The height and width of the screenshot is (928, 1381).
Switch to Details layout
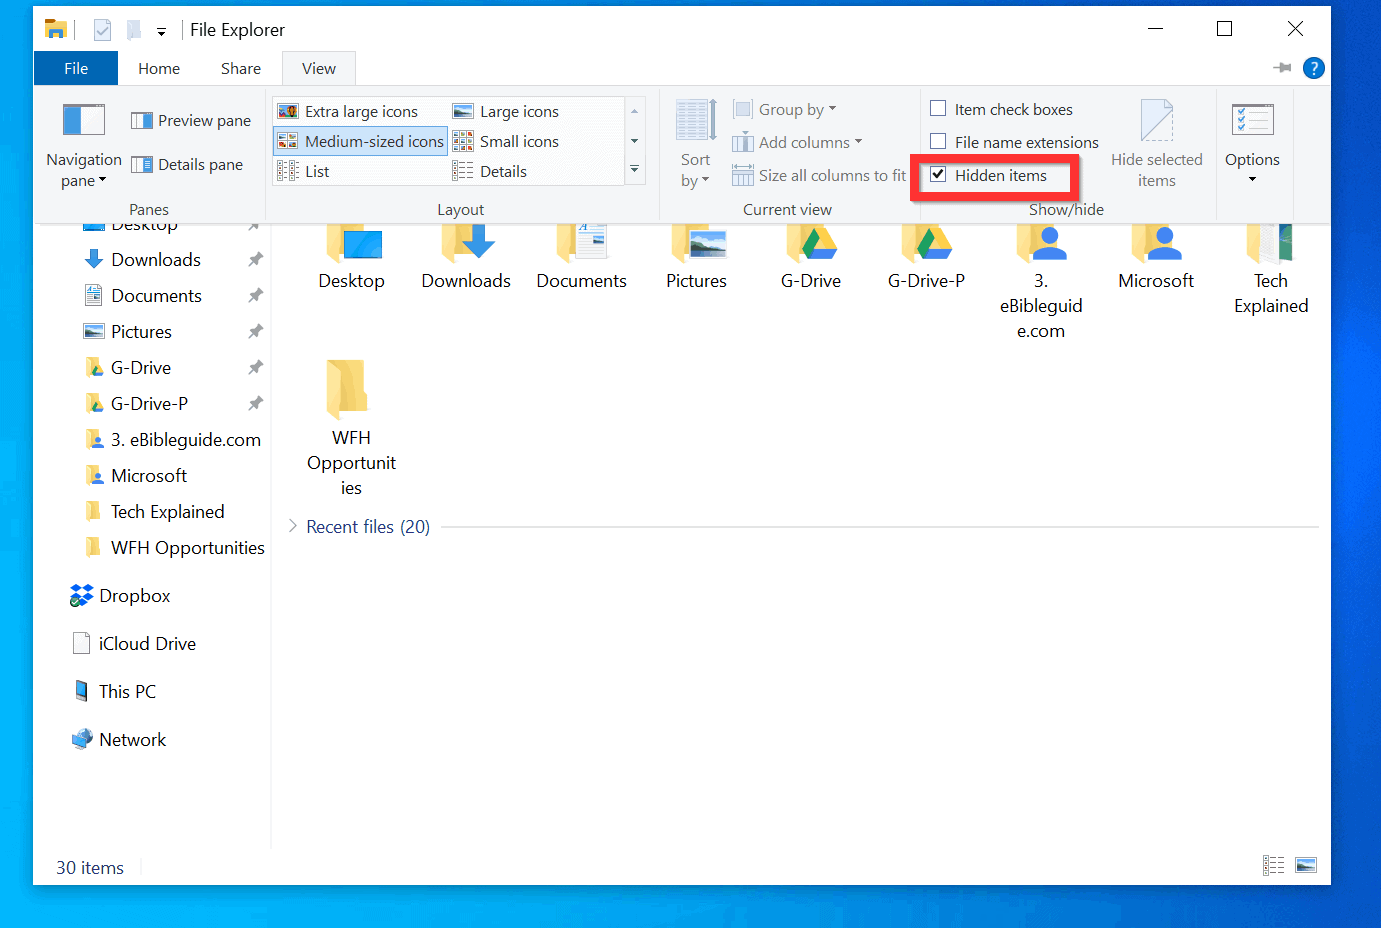pos(503,170)
